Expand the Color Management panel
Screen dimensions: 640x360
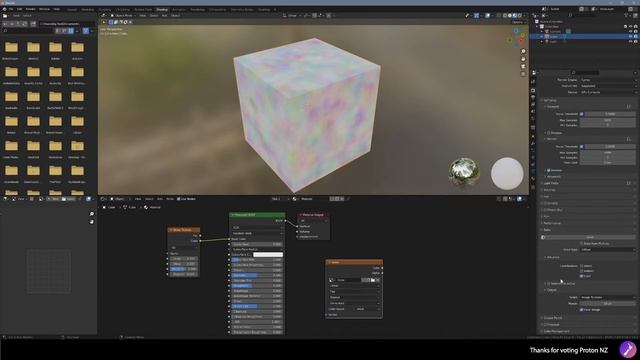(x=556, y=331)
